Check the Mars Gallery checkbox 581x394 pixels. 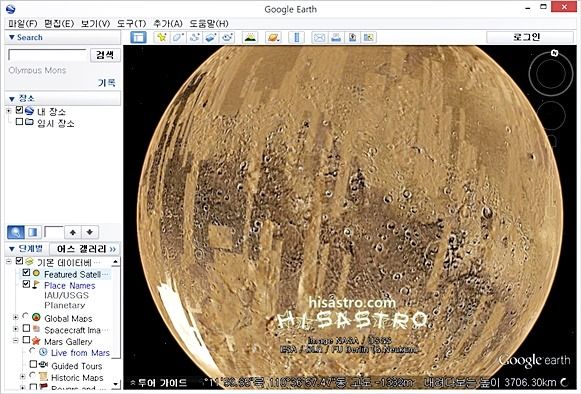[26, 340]
